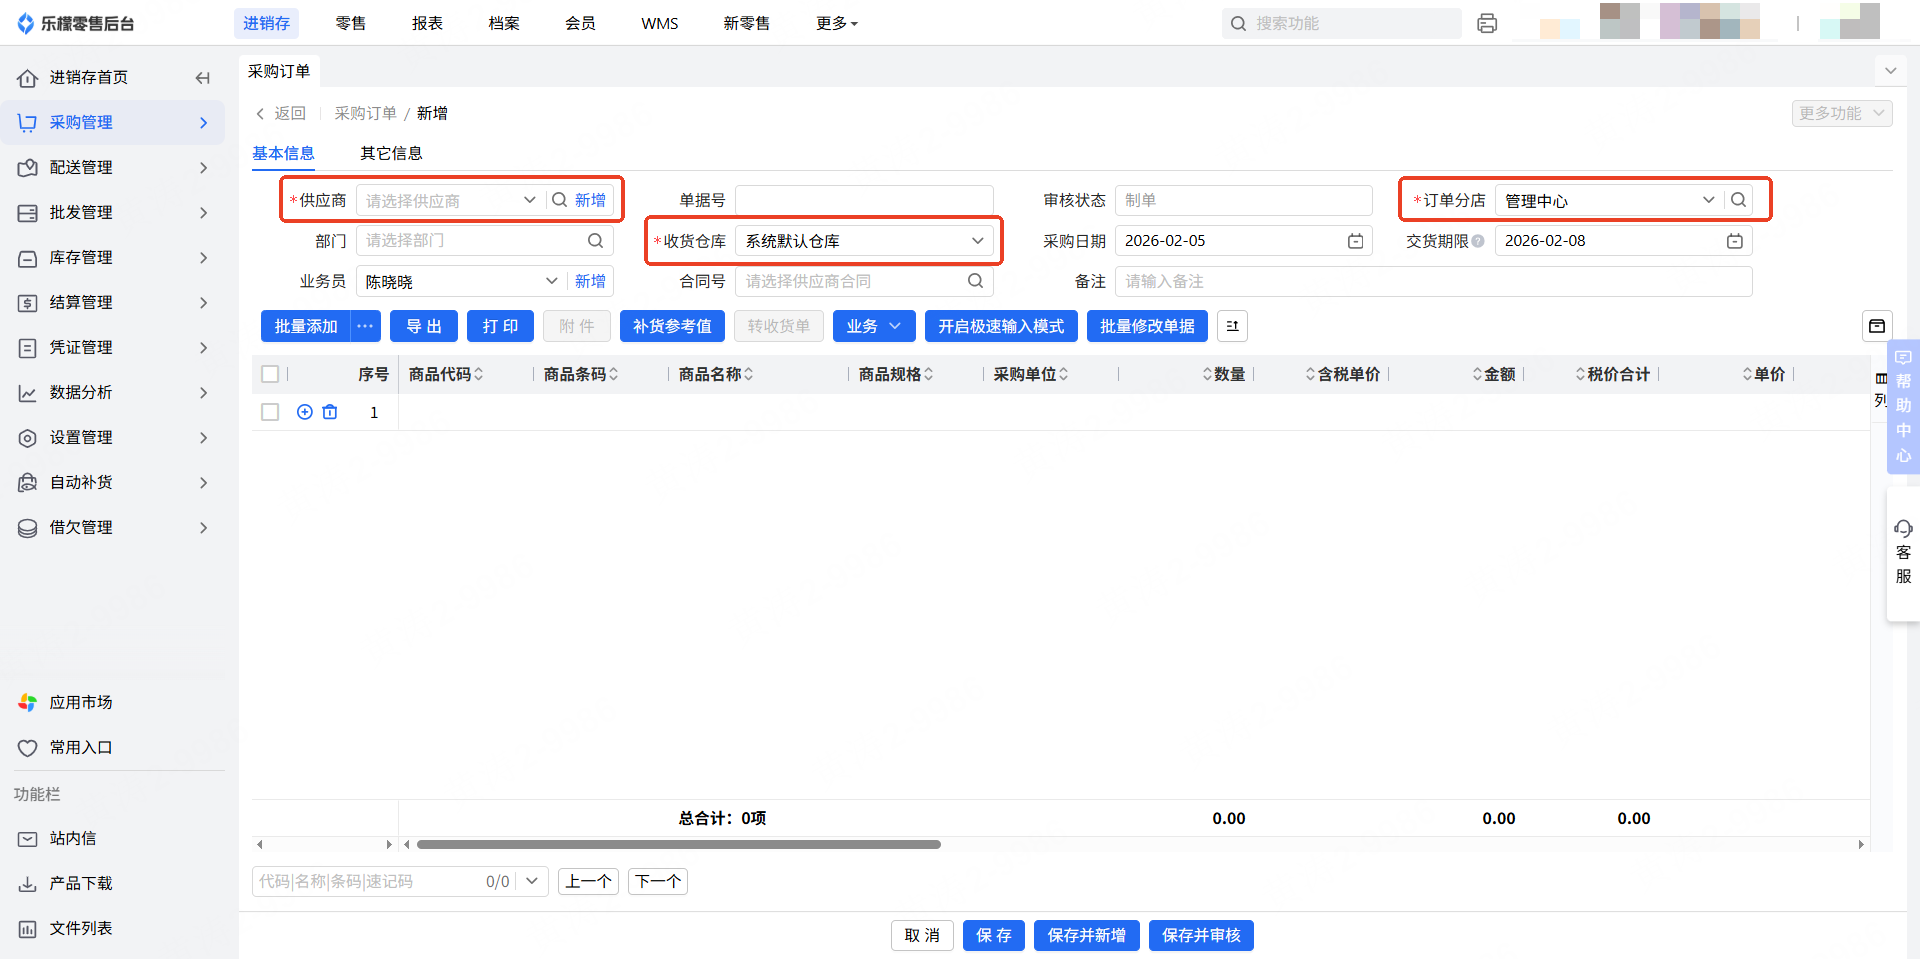Open the 更多功能 dropdown
The height and width of the screenshot is (959, 1920).
coord(1842,113)
